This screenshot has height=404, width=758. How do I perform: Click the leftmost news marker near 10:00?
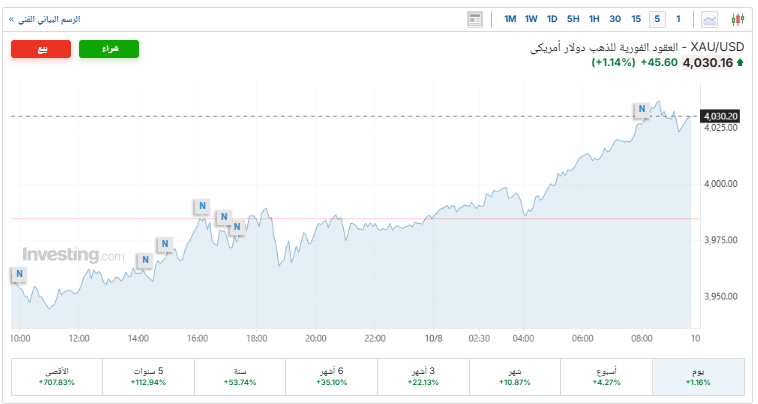click(18, 274)
